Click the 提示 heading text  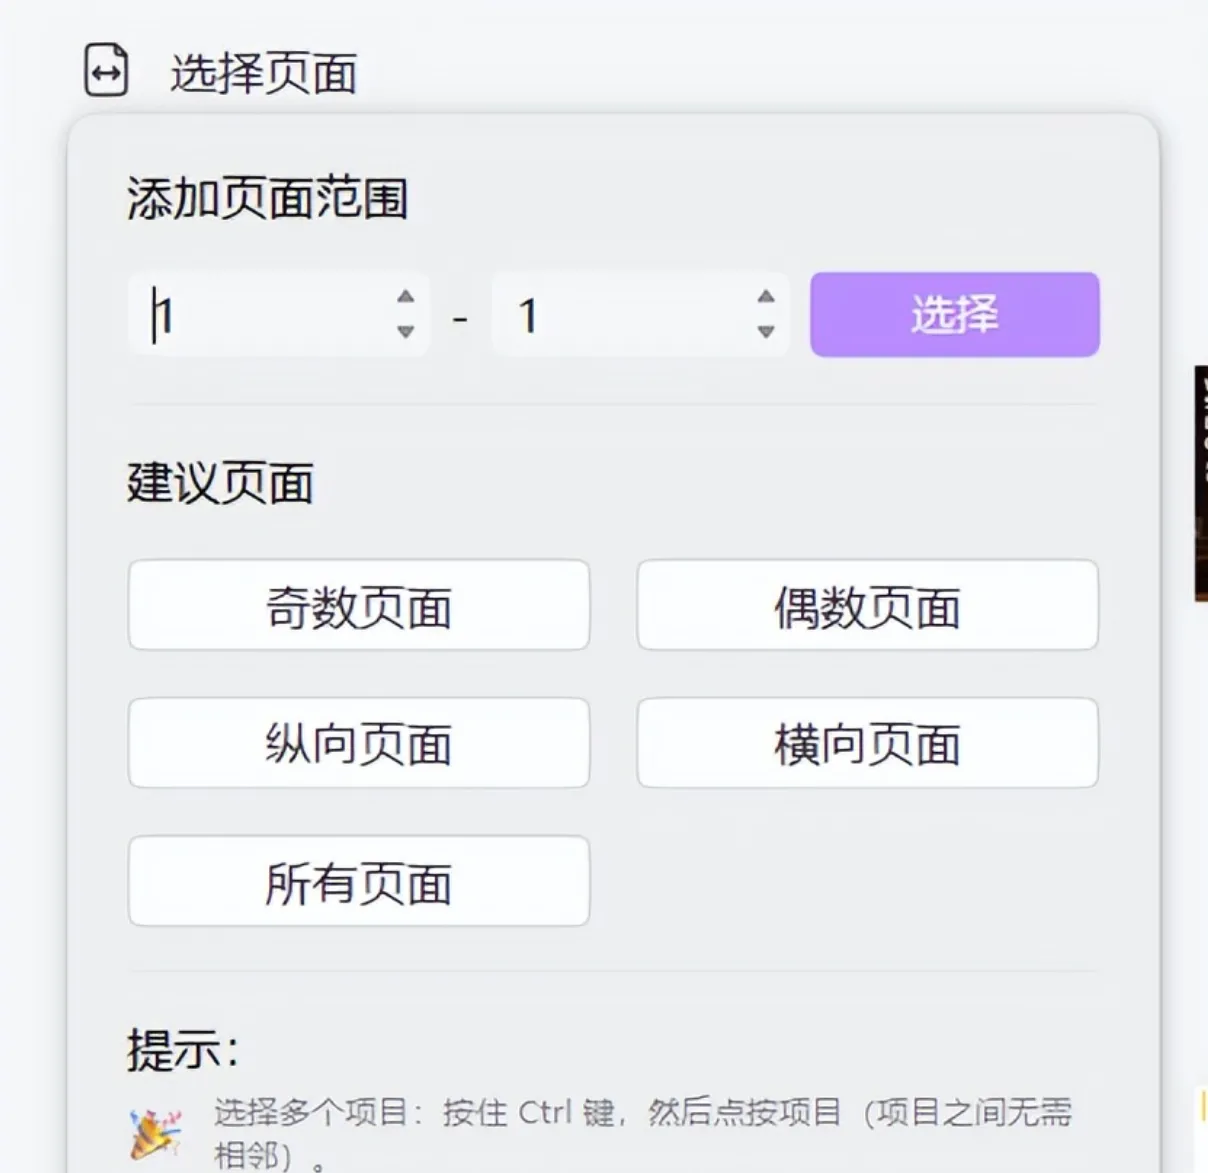183,1050
